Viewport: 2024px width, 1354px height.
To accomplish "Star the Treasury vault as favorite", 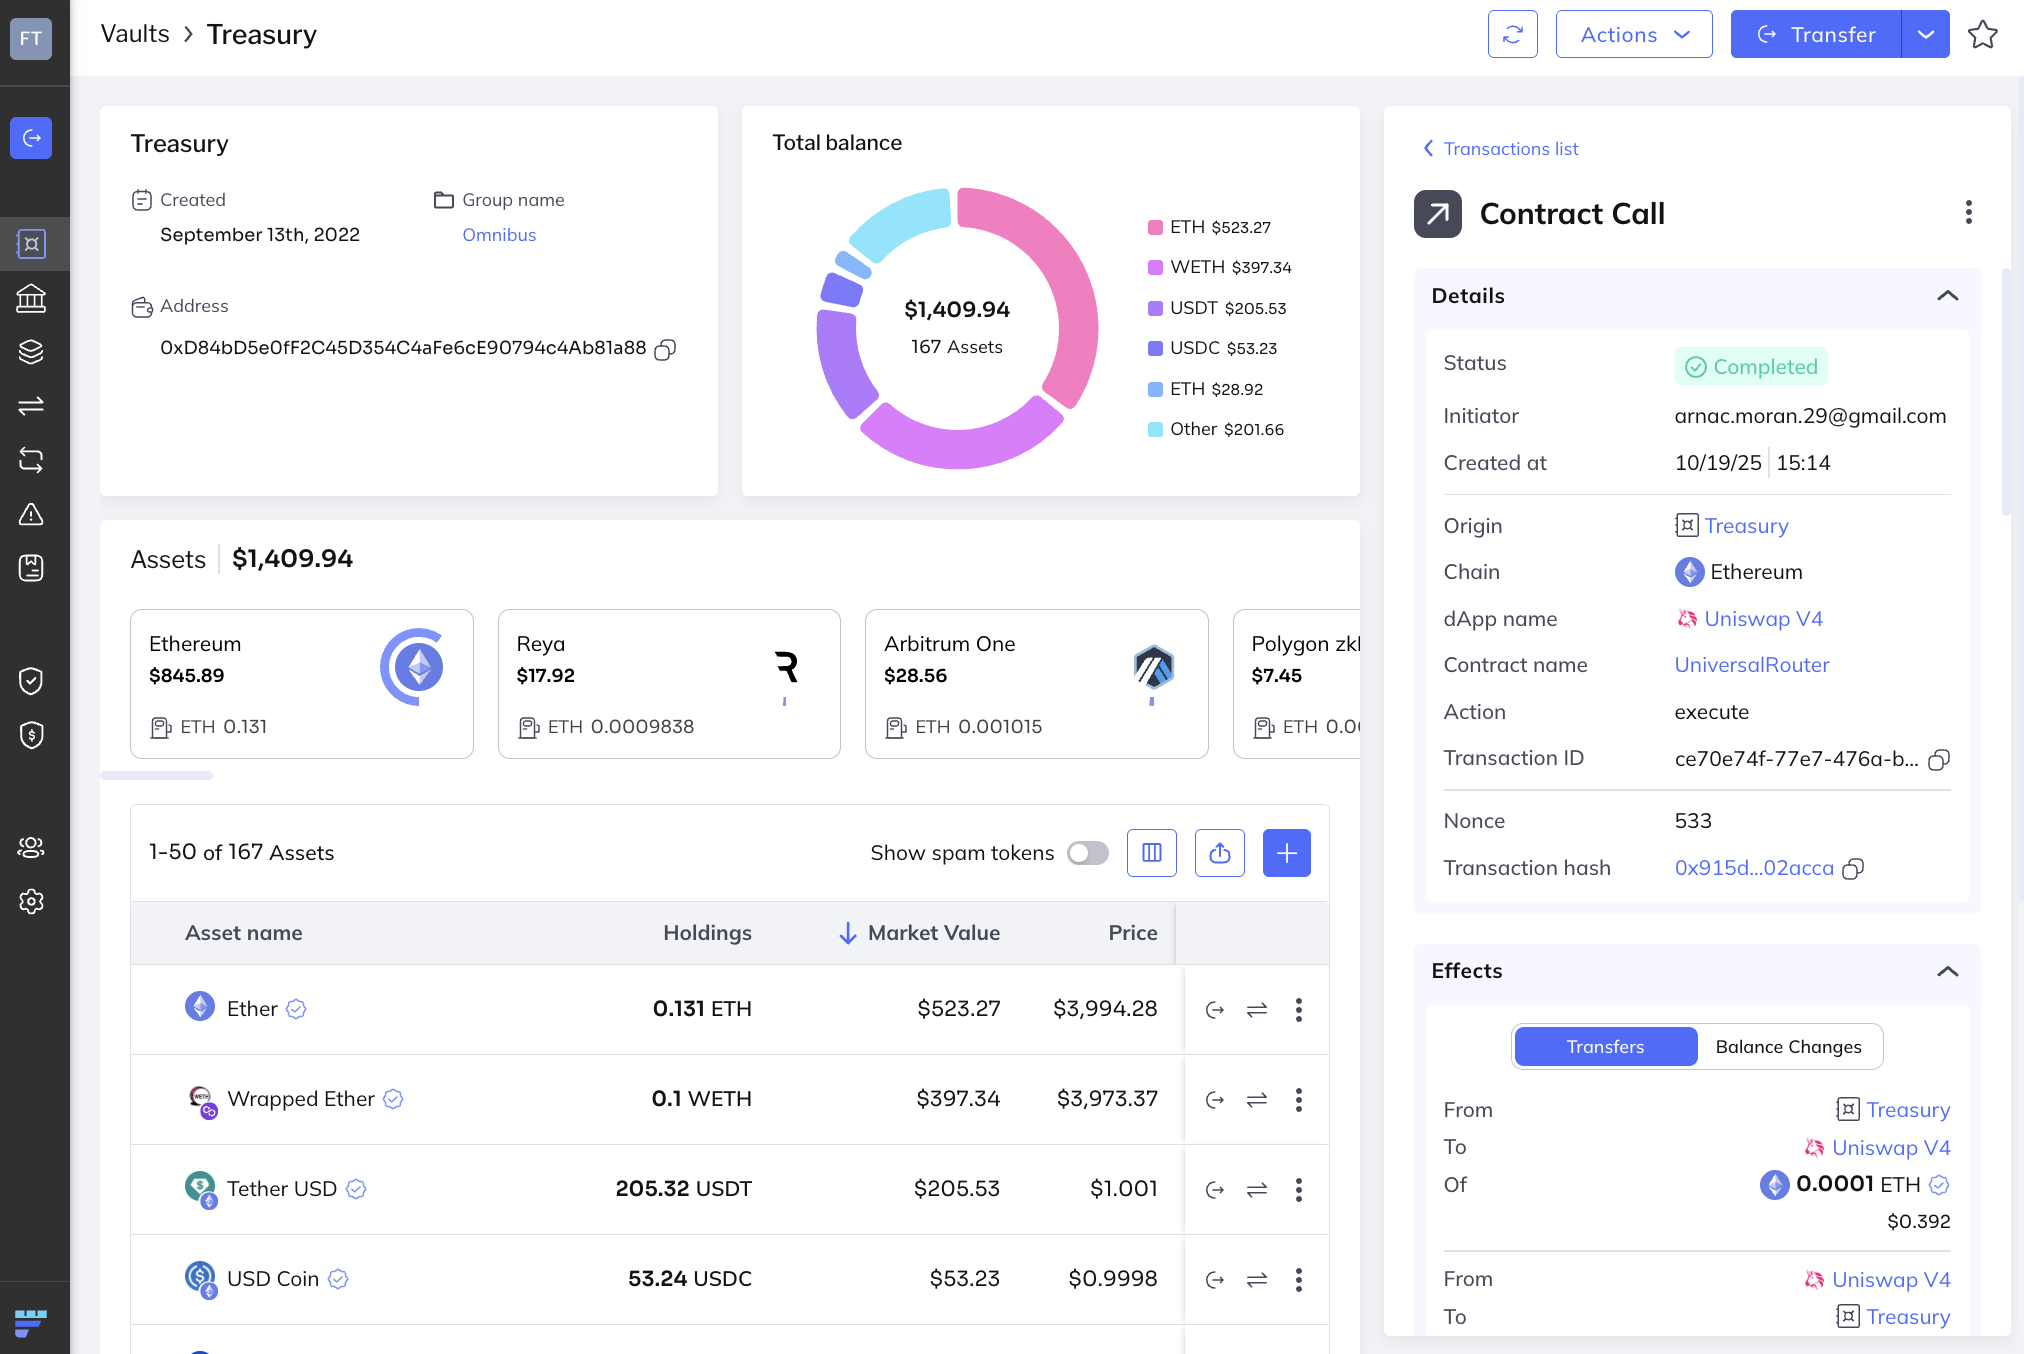I will 1982,35.
